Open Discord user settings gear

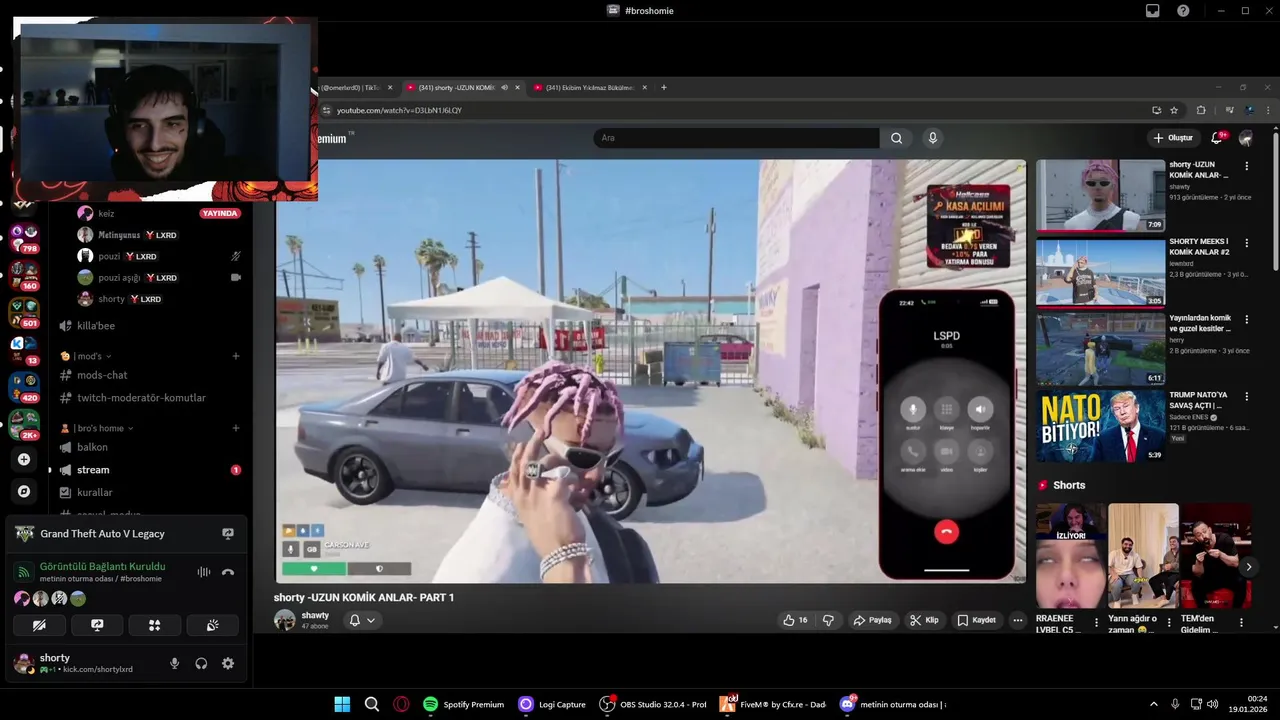tap(228, 663)
